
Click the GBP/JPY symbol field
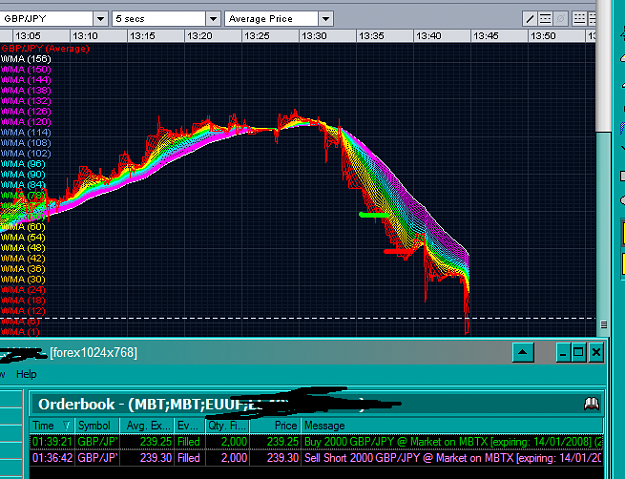coord(46,19)
